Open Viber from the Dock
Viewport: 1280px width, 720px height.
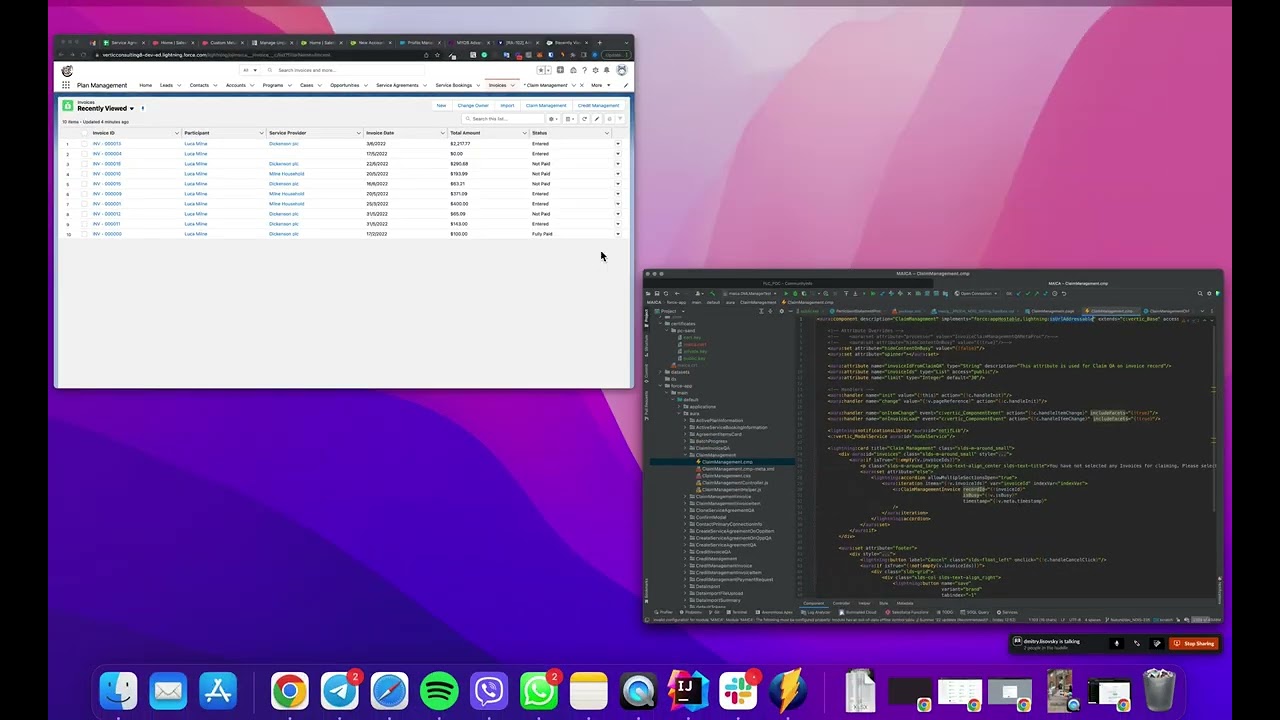click(x=489, y=691)
